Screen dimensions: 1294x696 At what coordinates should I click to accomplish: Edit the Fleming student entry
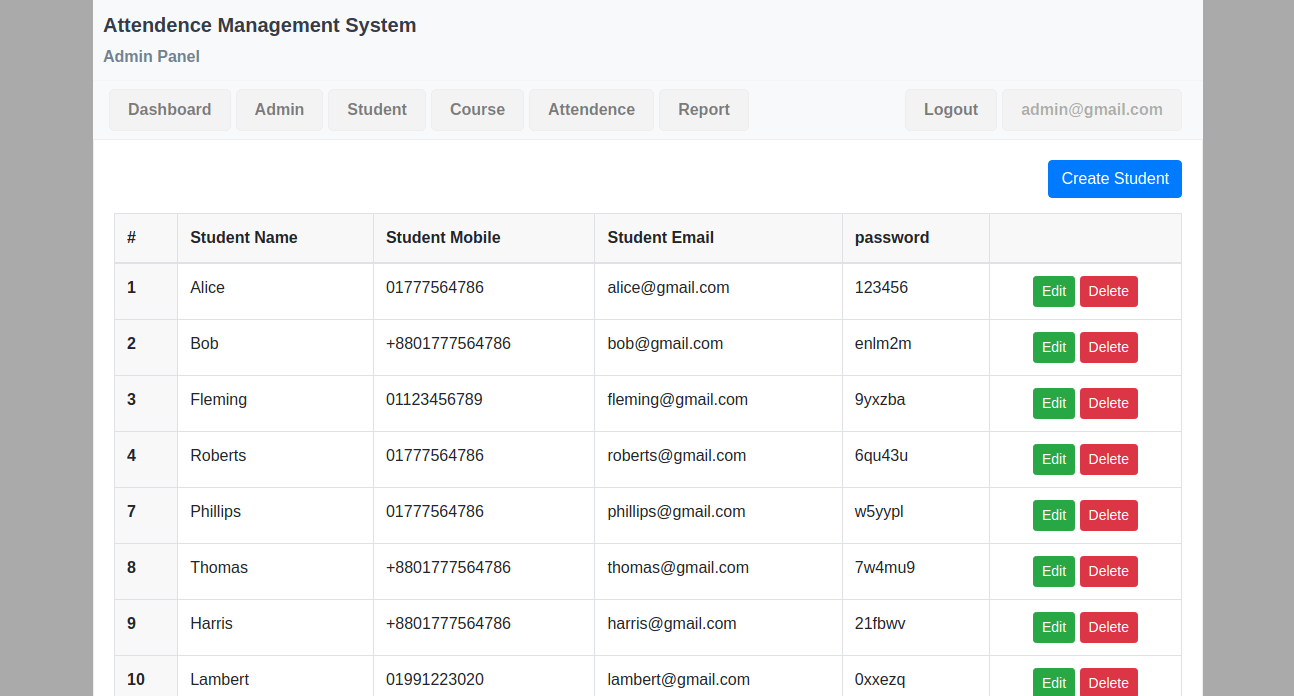click(x=1054, y=403)
